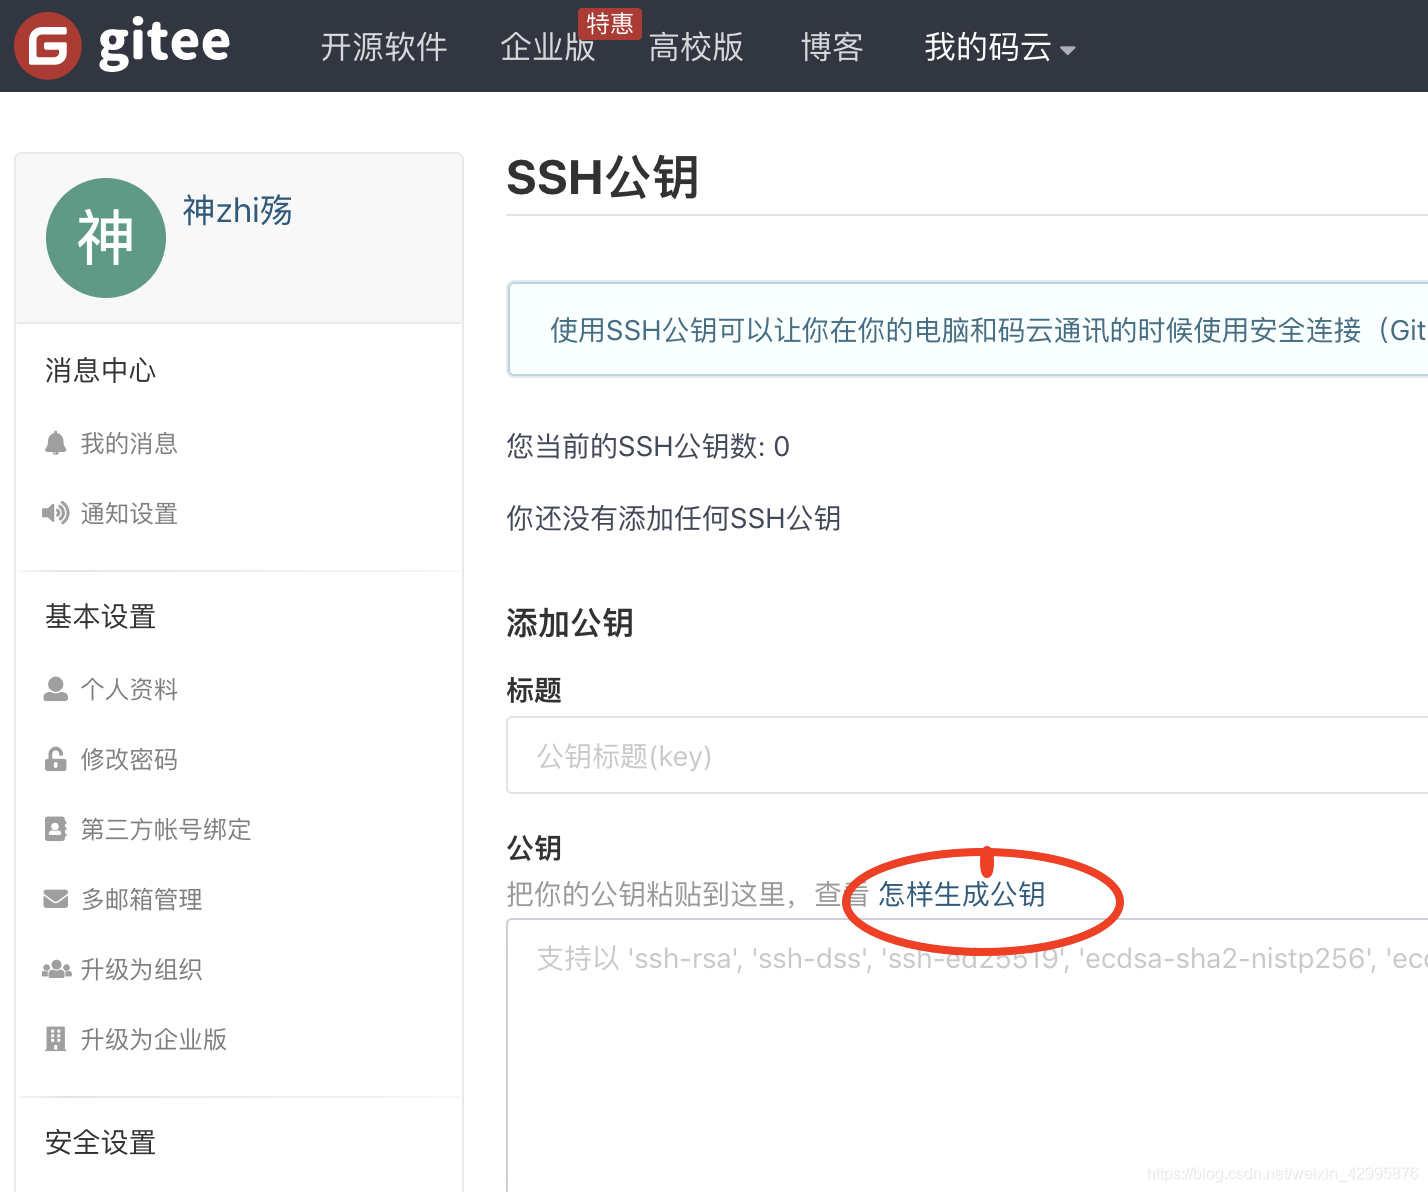Click the 消息中心 section heading
Viewport: 1428px width, 1192px height.
[x=100, y=370]
